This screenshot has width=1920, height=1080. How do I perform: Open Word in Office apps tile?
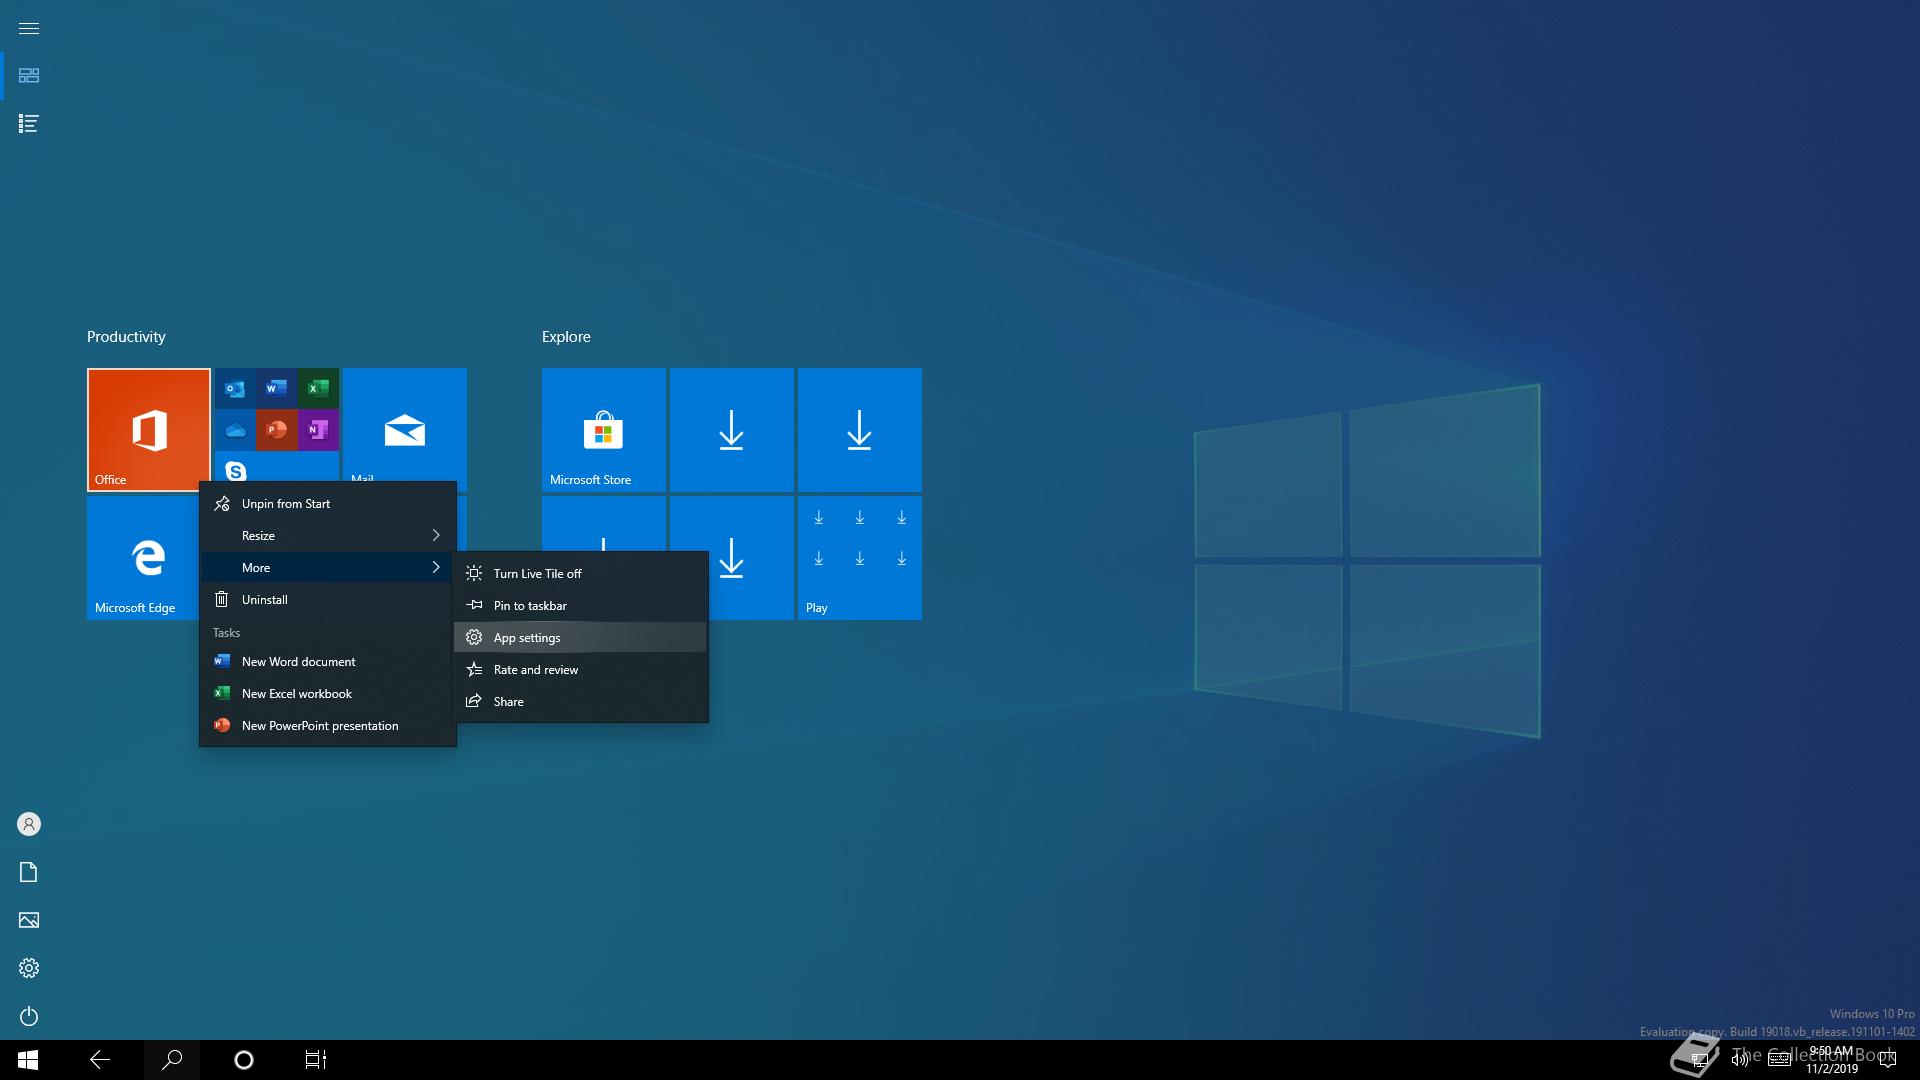(277, 389)
